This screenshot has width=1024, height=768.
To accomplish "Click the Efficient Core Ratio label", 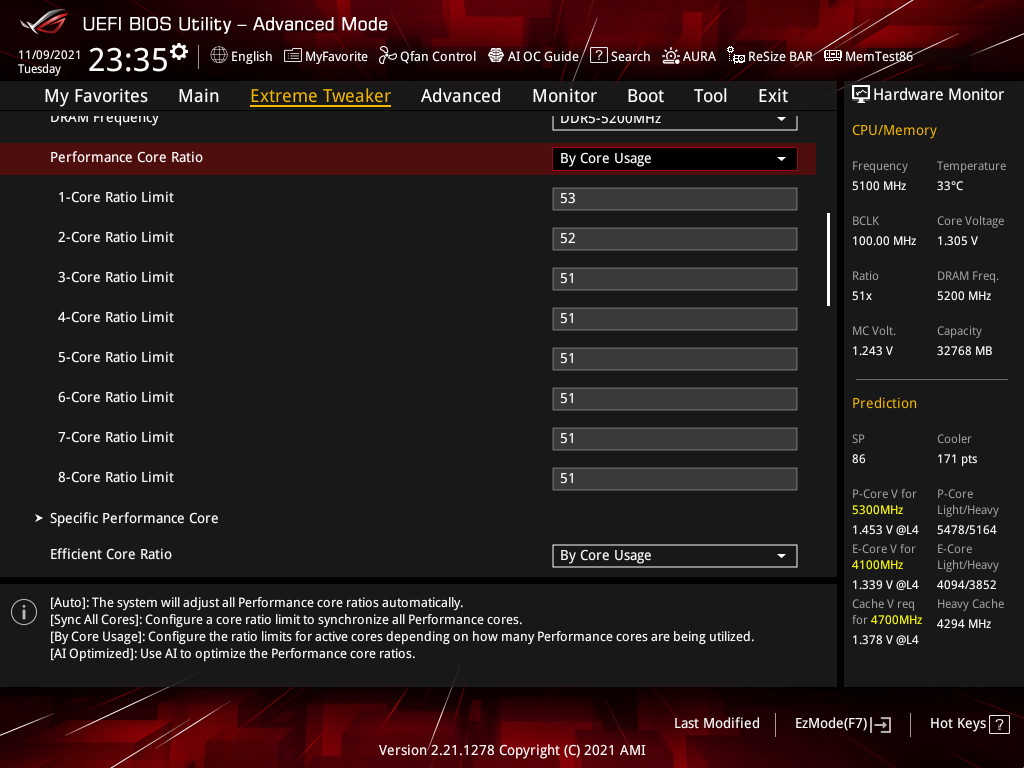I will coord(111,554).
